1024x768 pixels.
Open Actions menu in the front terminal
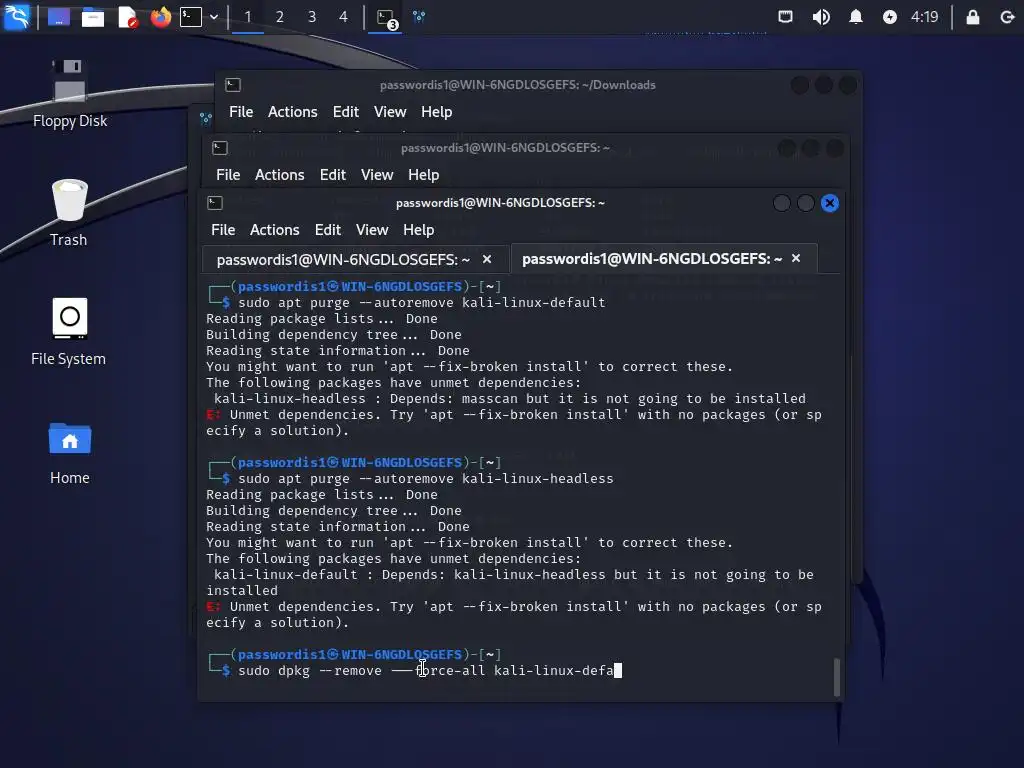tap(274, 230)
